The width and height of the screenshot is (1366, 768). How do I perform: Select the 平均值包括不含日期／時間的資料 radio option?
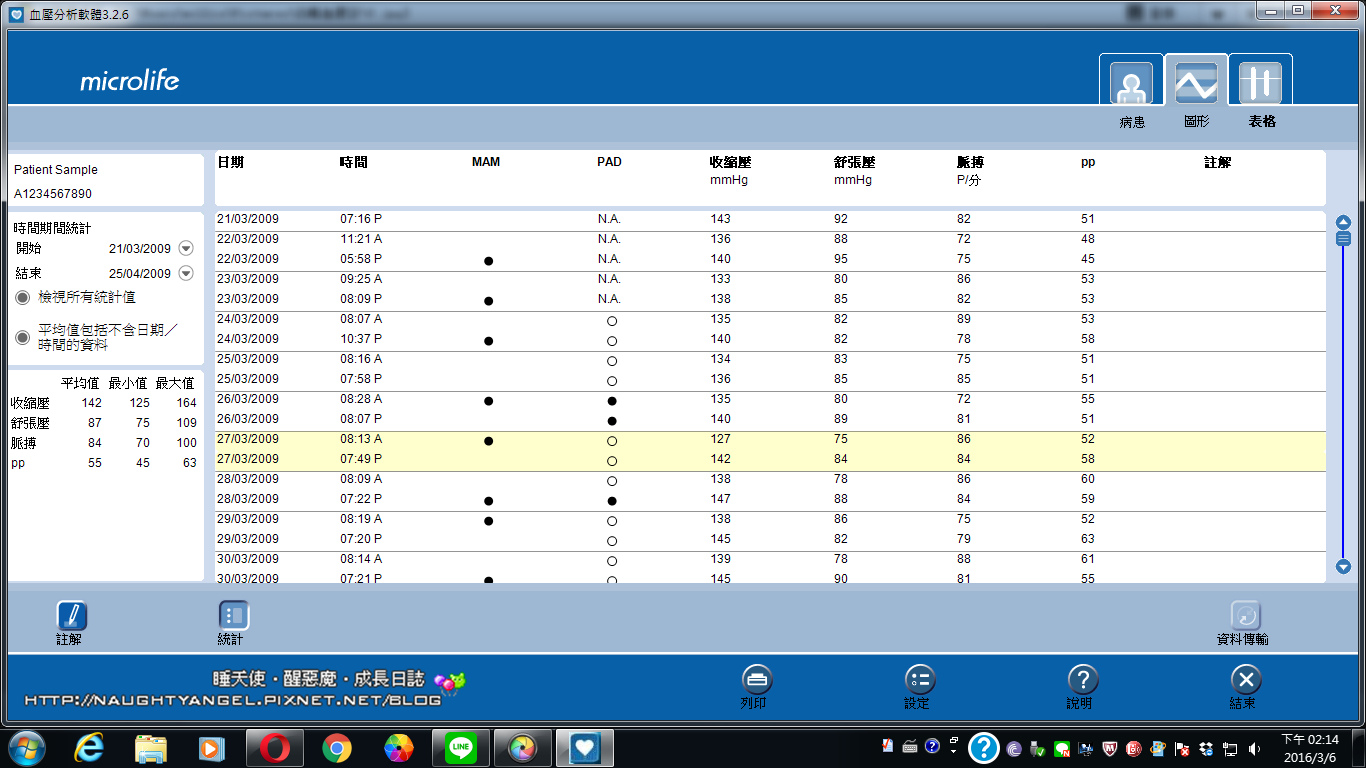23,337
